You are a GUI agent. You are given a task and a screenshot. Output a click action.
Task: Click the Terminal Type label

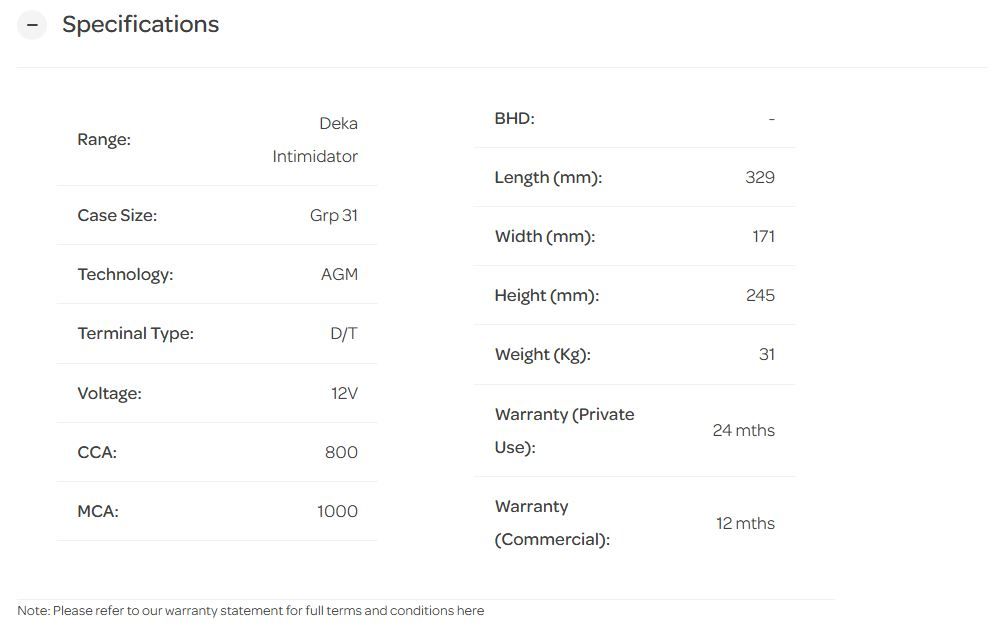135,333
